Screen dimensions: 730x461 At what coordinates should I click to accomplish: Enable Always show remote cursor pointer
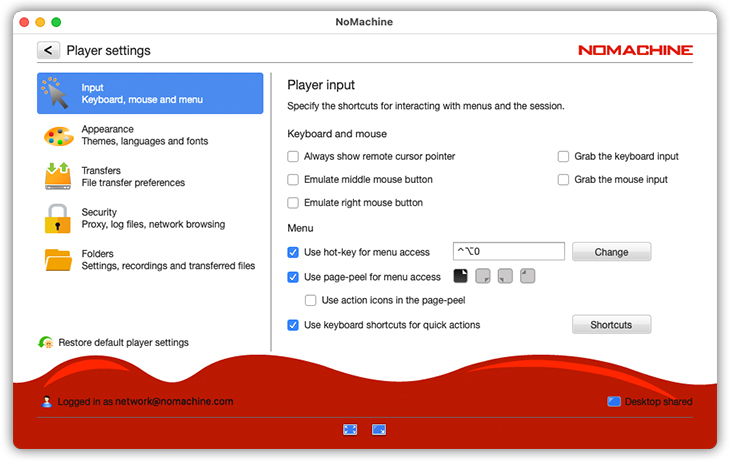click(293, 157)
